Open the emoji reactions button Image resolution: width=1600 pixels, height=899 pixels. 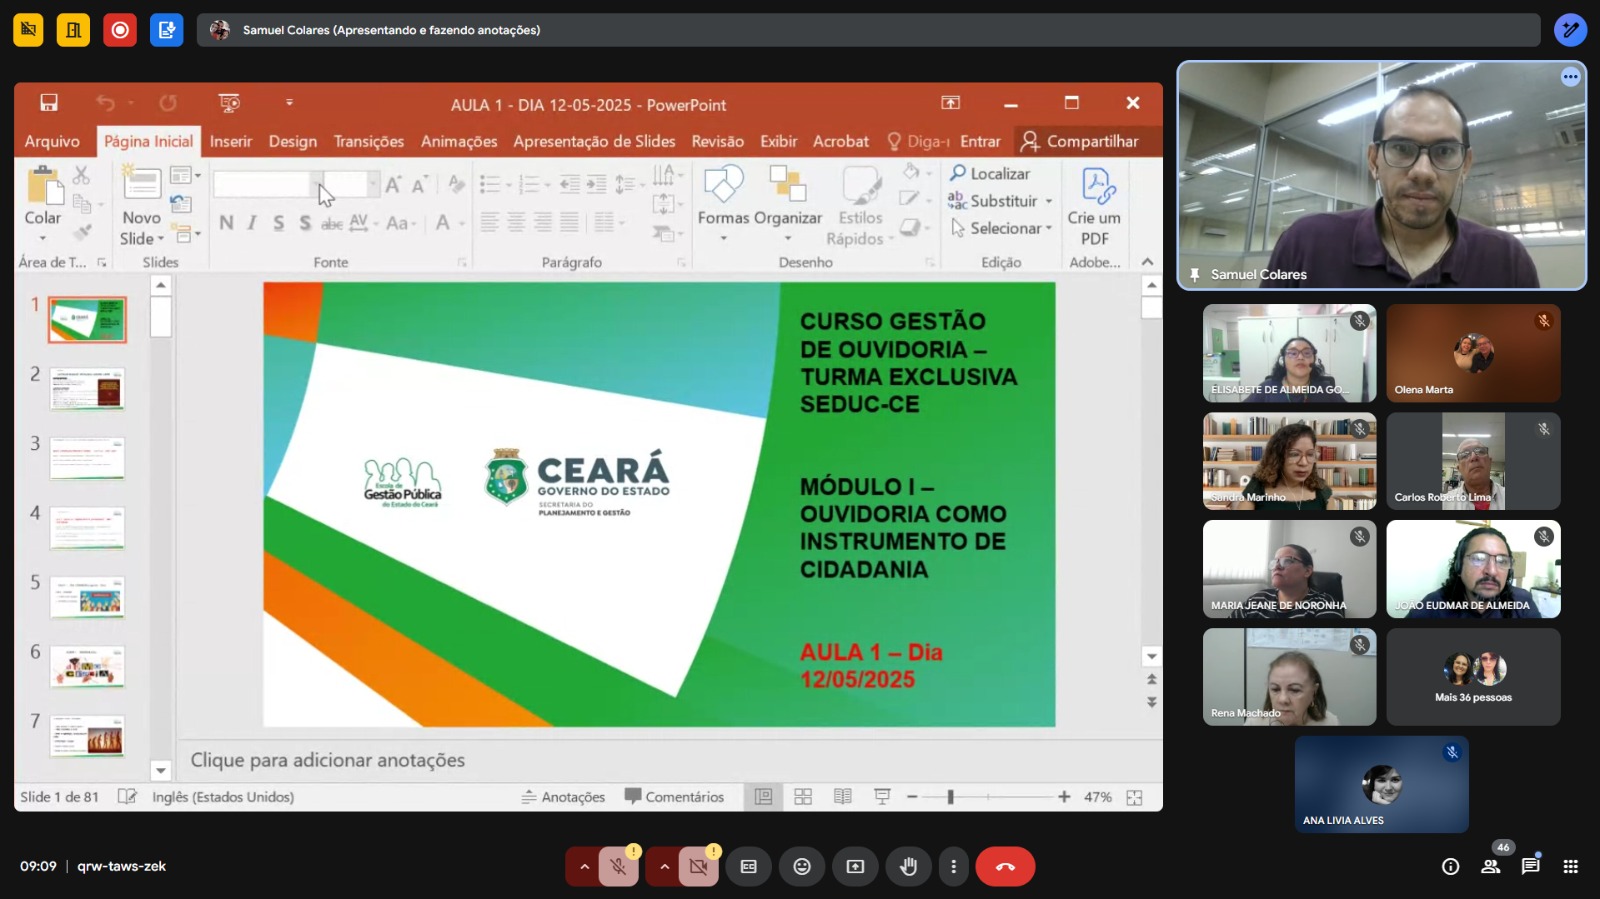click(802, 867)
